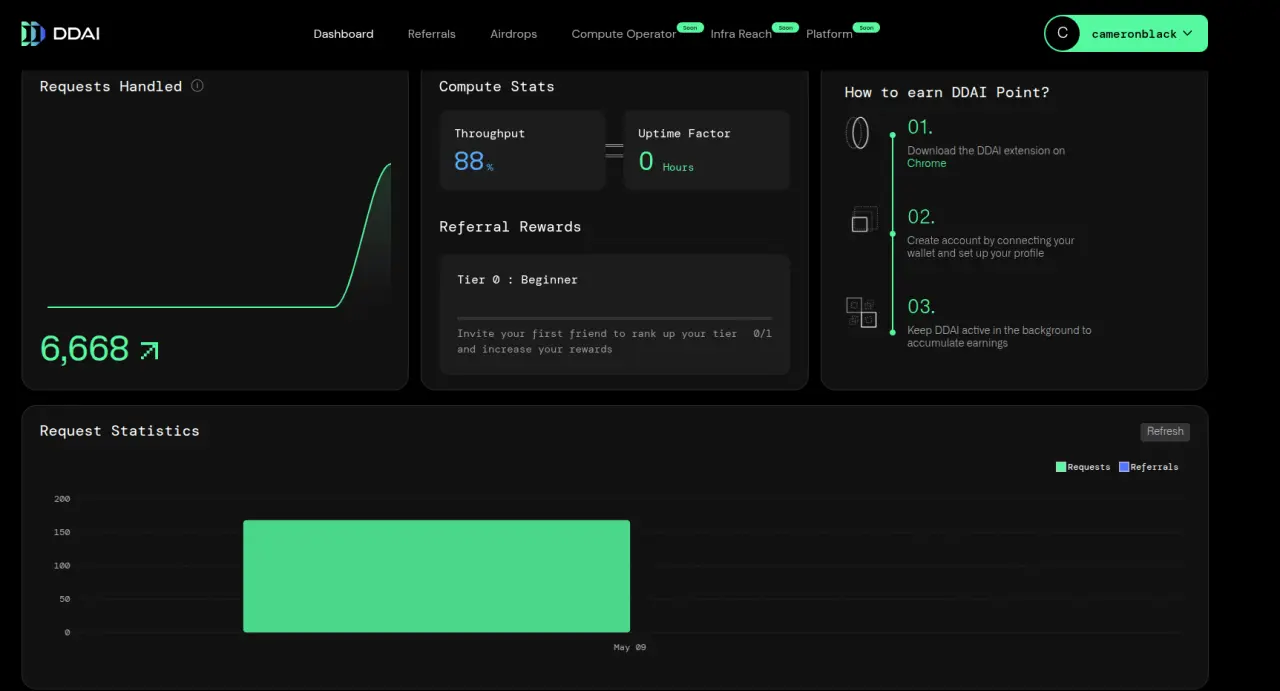Expand the user menu chevron arrow
The image size is (1280, 691).
(1187, 33)
